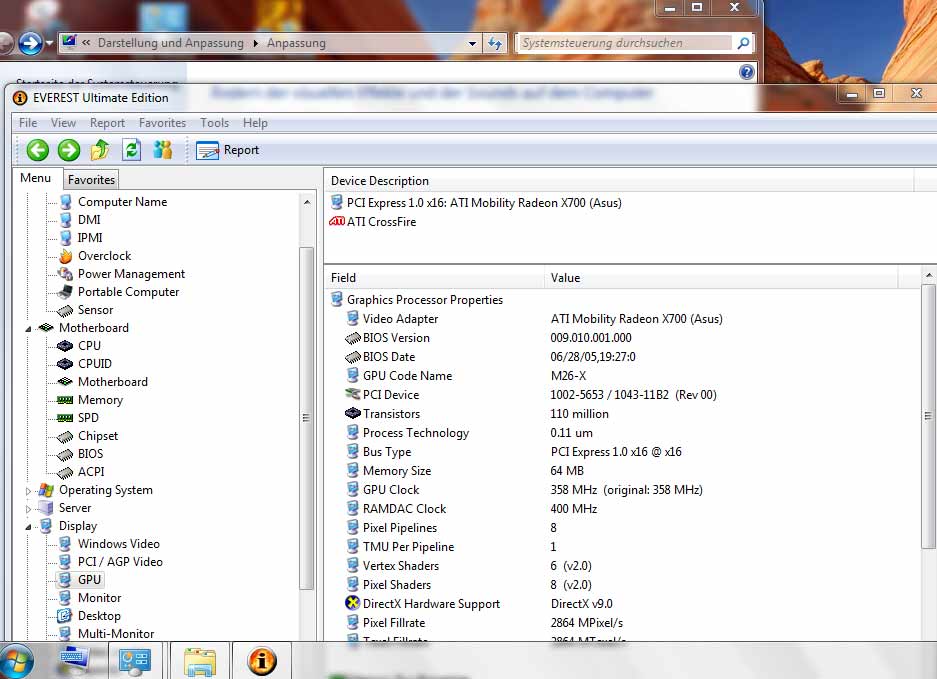Click the GPU Clock value 358 MHz
Image resolution: width=937 pixels, height=679 pixels.
626,490
